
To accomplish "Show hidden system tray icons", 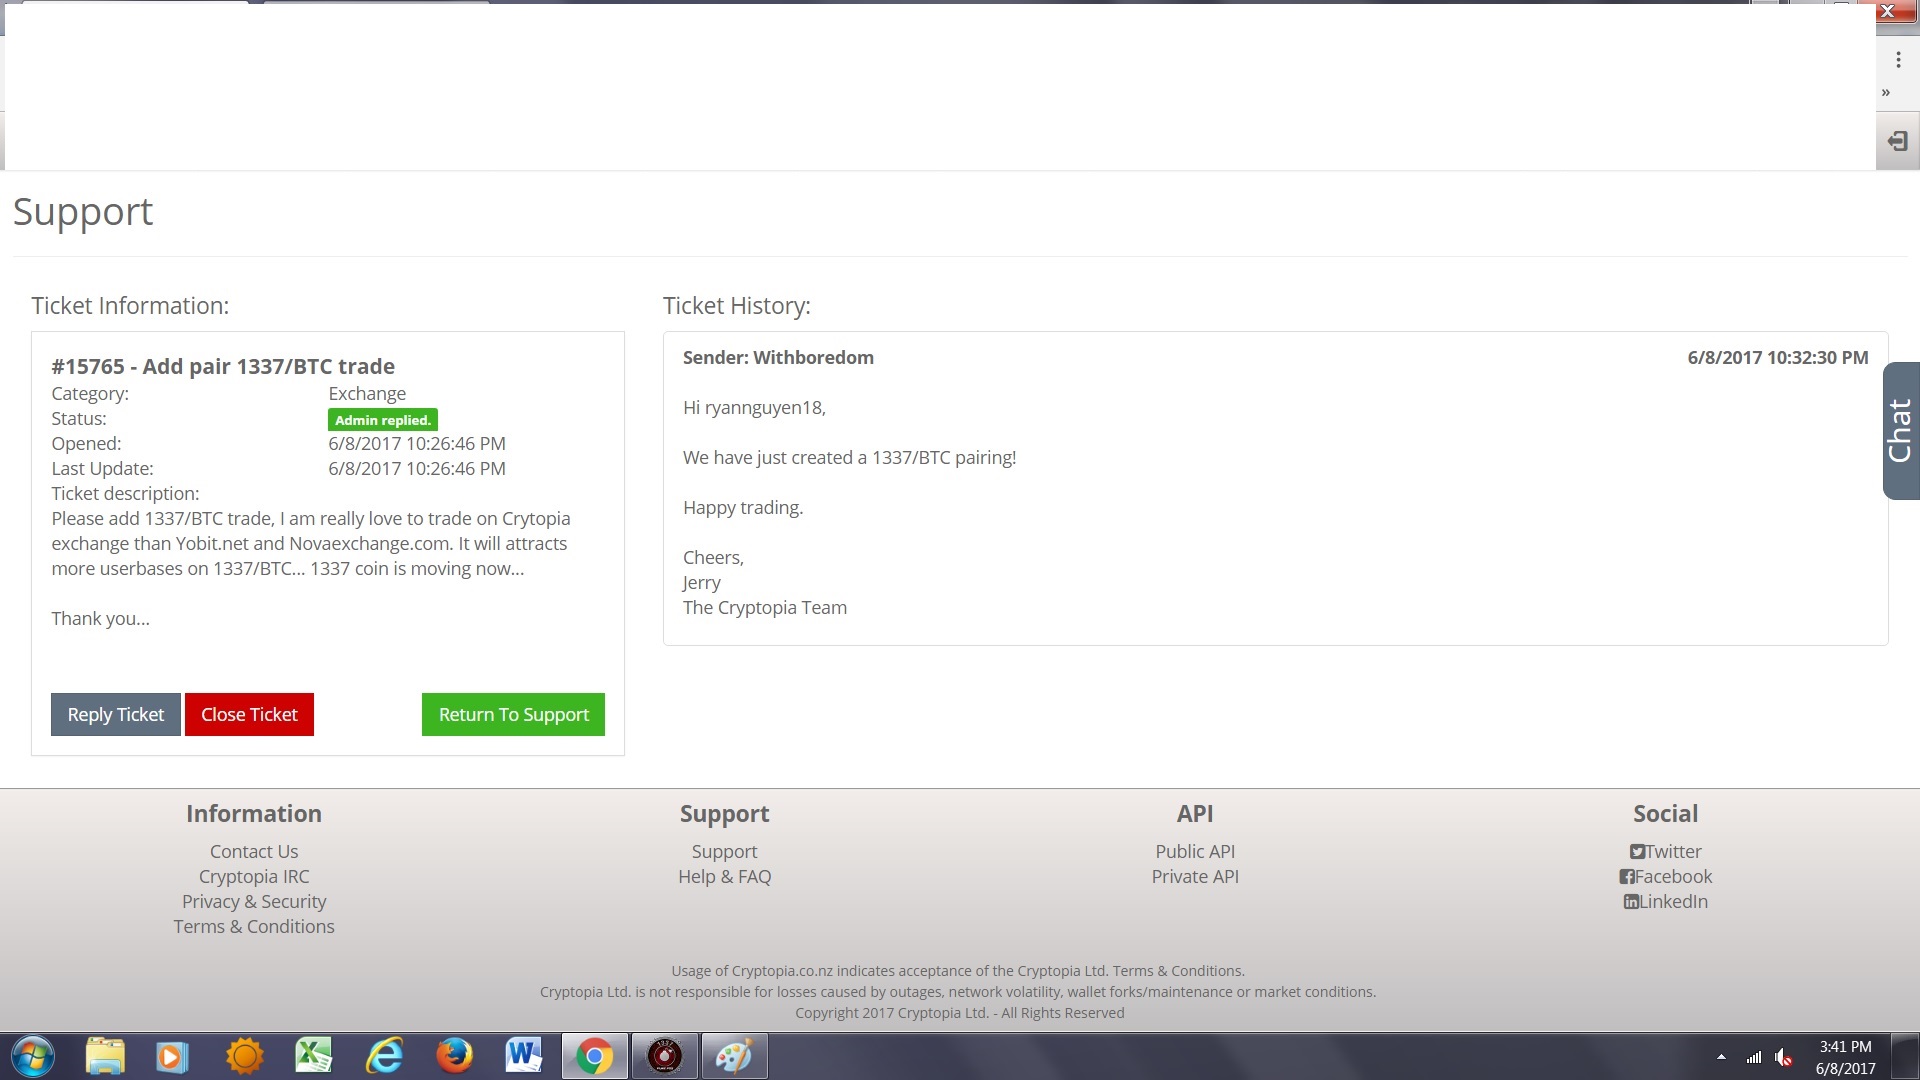I will coord(1721,1057).
